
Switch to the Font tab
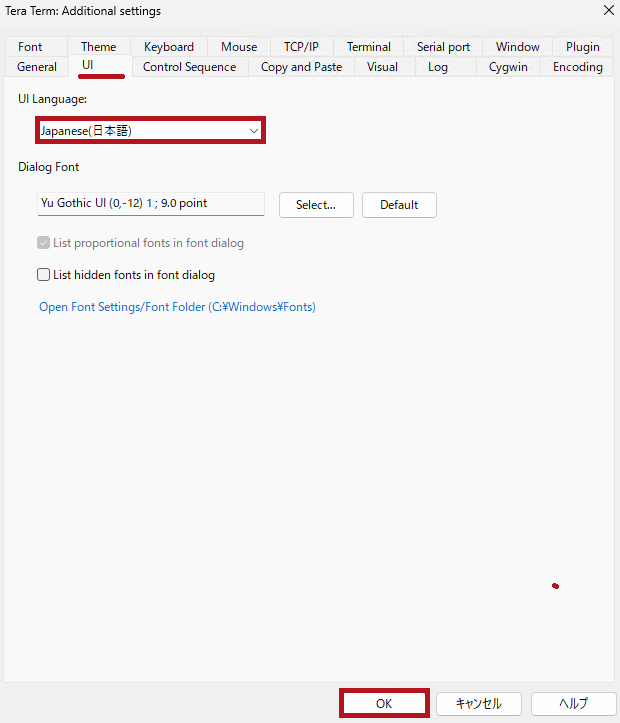30,47
